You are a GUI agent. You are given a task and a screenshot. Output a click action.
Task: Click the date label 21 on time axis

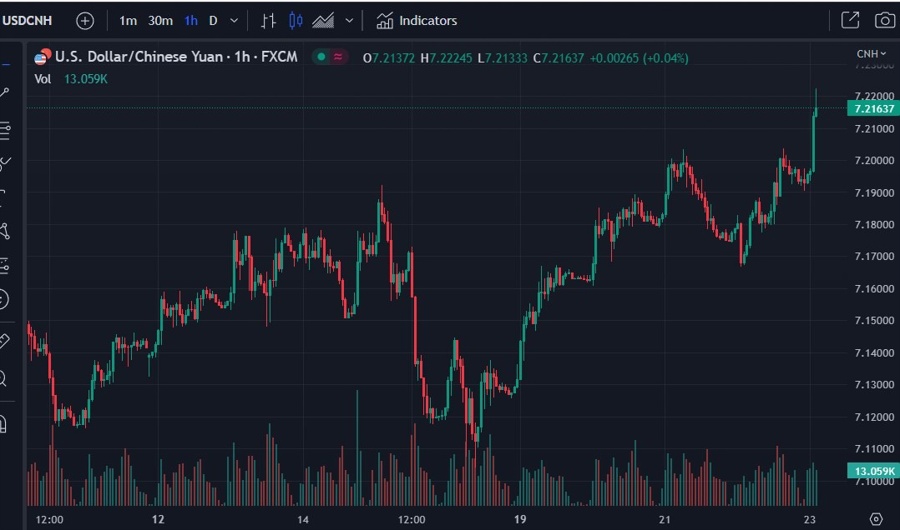(x=665, y=520)
